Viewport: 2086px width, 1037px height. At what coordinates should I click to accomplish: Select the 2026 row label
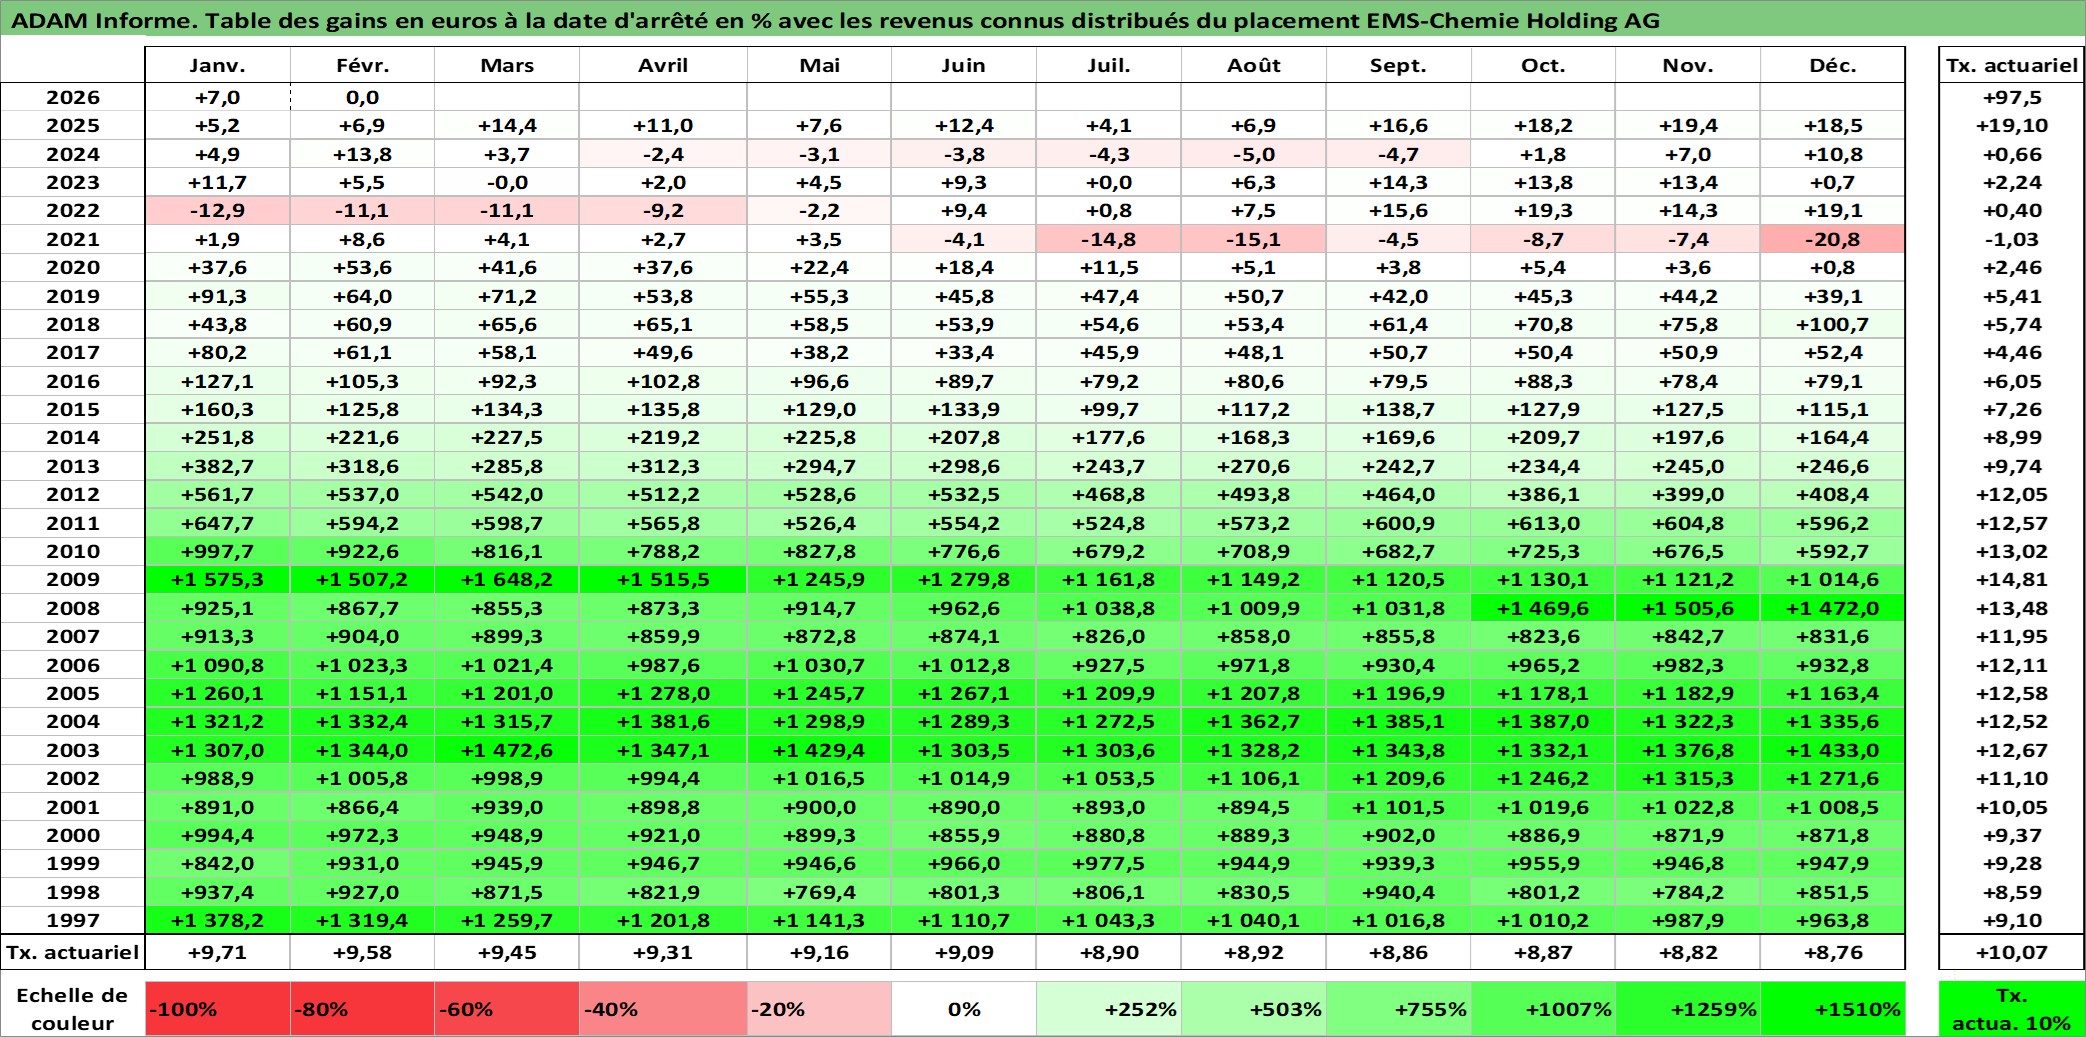coord(73,97)
